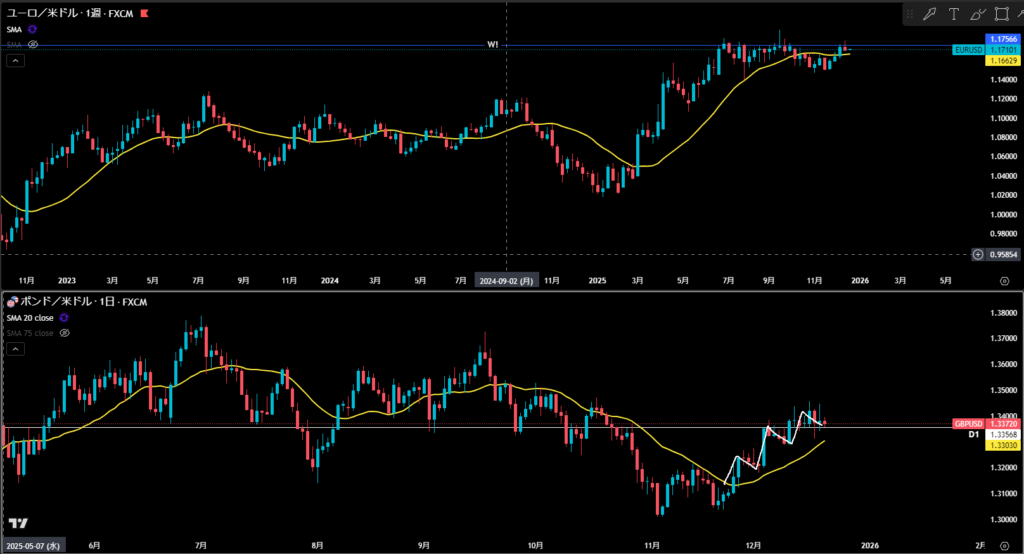Screen dimensions: 1024x554
Task: Show the hidden SMA on euro chart
Action: [33, 45]
